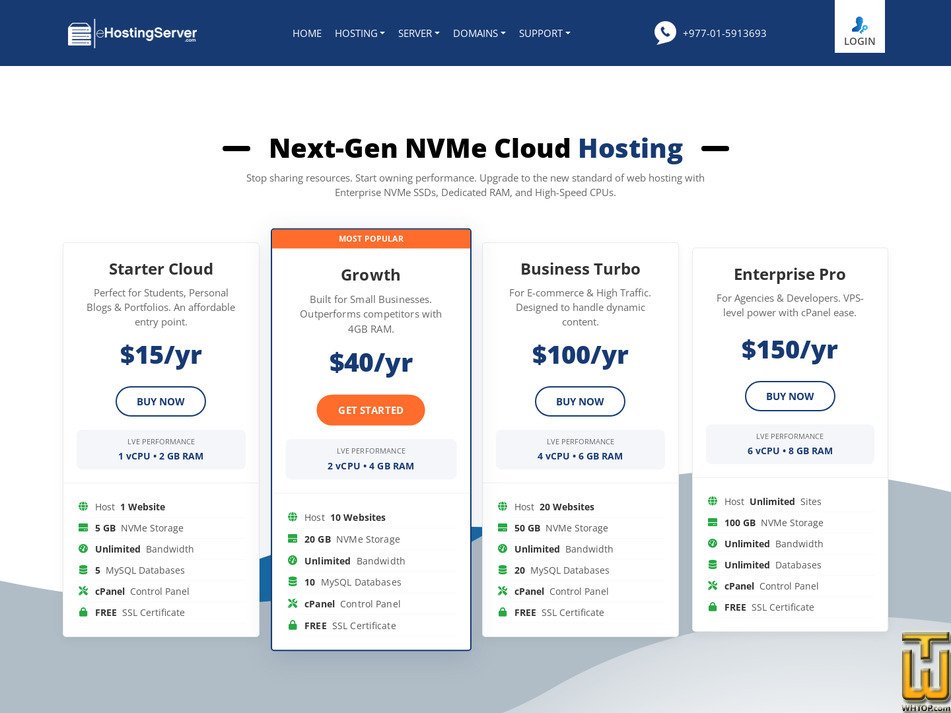The width and height of the screenshot is (951, 713).
Task: Click the FREE SSL lock icon on Enterprise Pro
Action: coord(714,606)
